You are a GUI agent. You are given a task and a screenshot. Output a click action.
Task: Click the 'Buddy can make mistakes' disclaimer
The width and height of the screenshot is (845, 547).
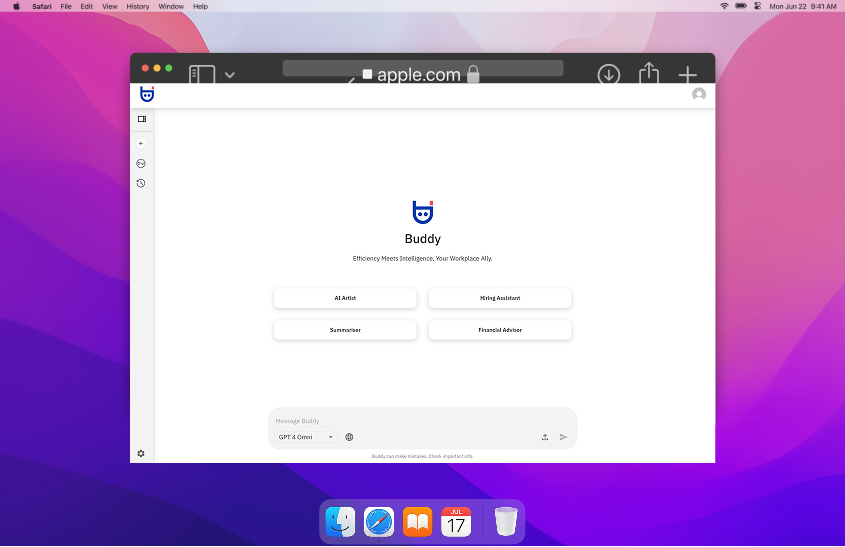422,456
